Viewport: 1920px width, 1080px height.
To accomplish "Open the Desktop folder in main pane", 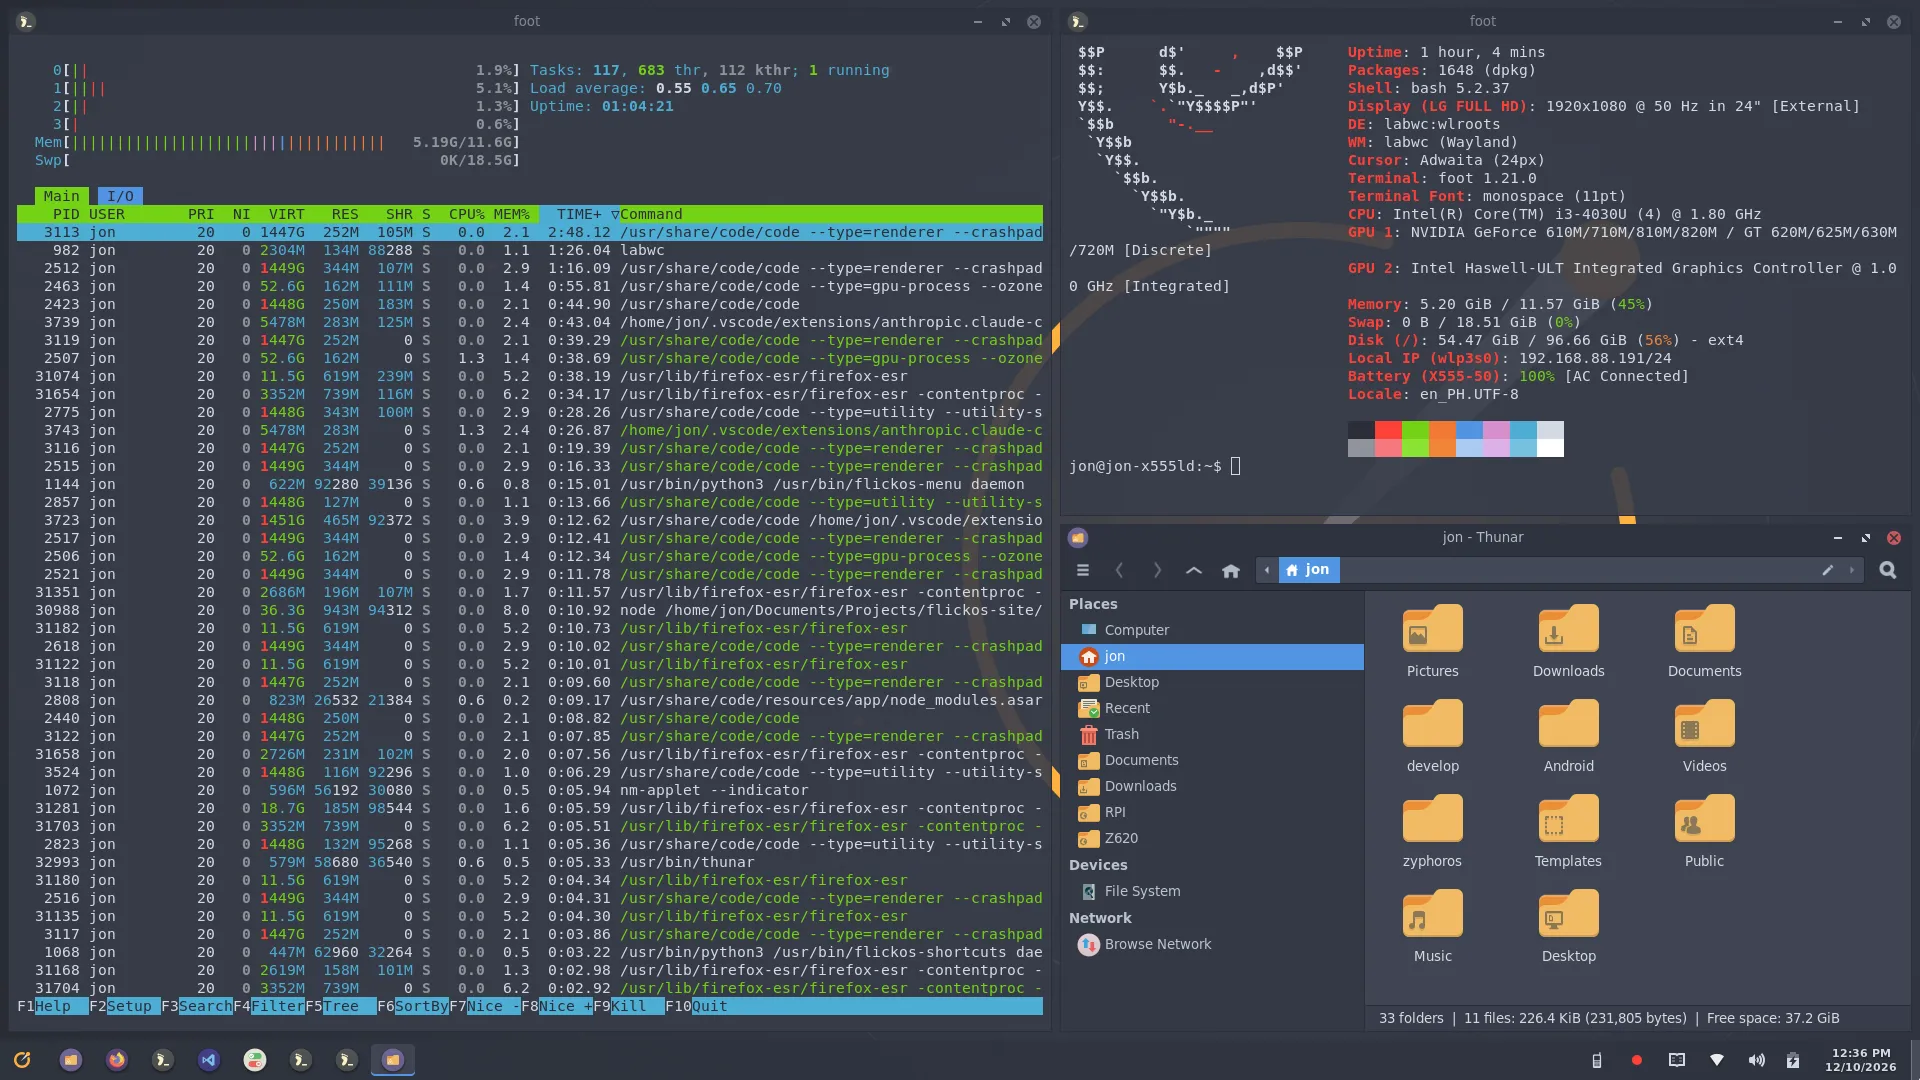I will (x=1568, y=926).
